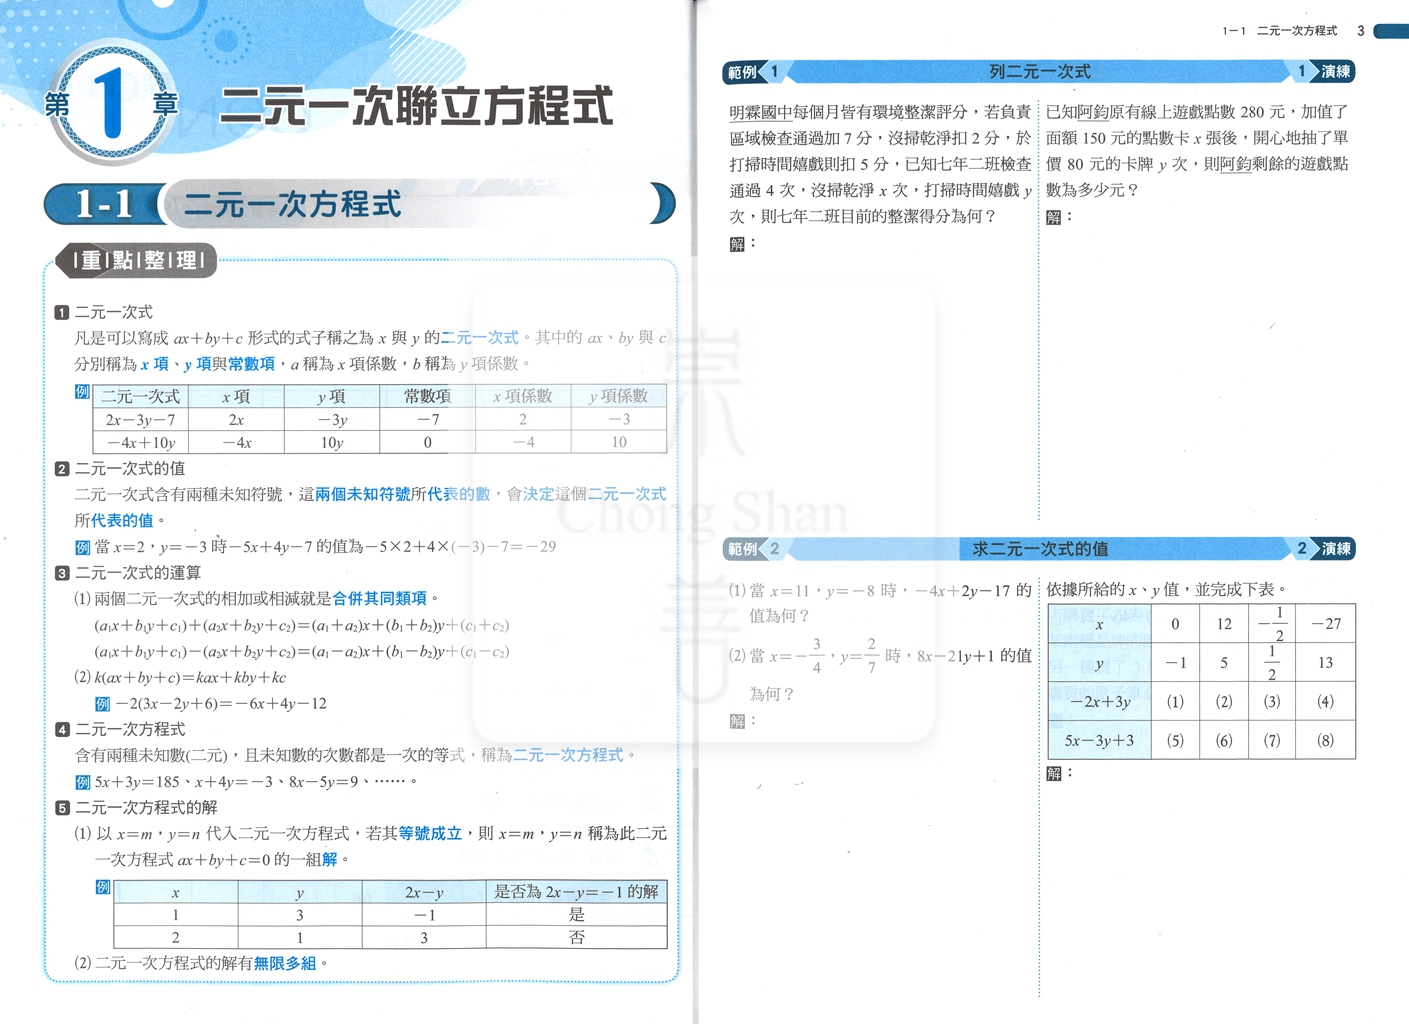This screenshot has width=1409, height=1024.
Task: Click the blue term 合併其同類項
Action: click(x=379, y=598)
